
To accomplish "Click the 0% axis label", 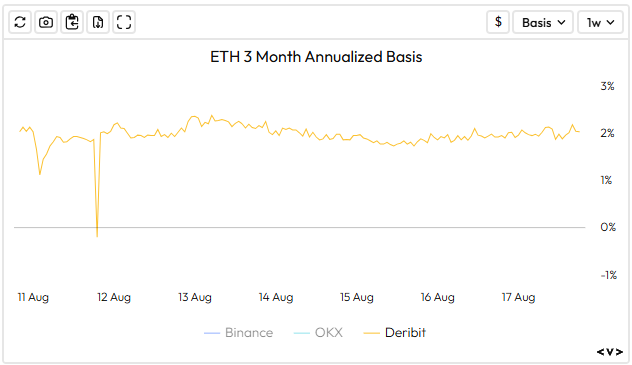I will (x=608, y=227).
